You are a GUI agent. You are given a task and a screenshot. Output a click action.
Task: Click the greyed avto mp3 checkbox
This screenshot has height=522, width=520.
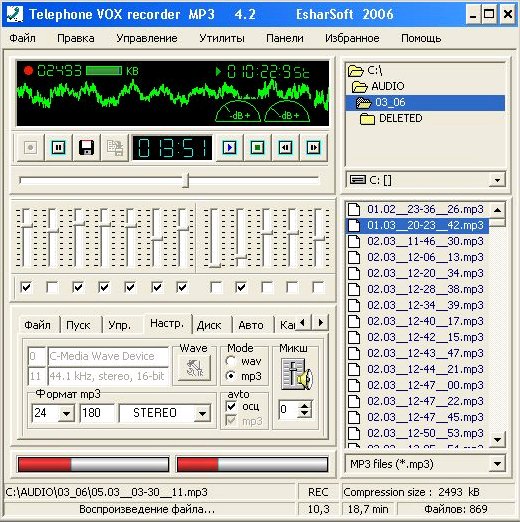(x=231, y=421)
